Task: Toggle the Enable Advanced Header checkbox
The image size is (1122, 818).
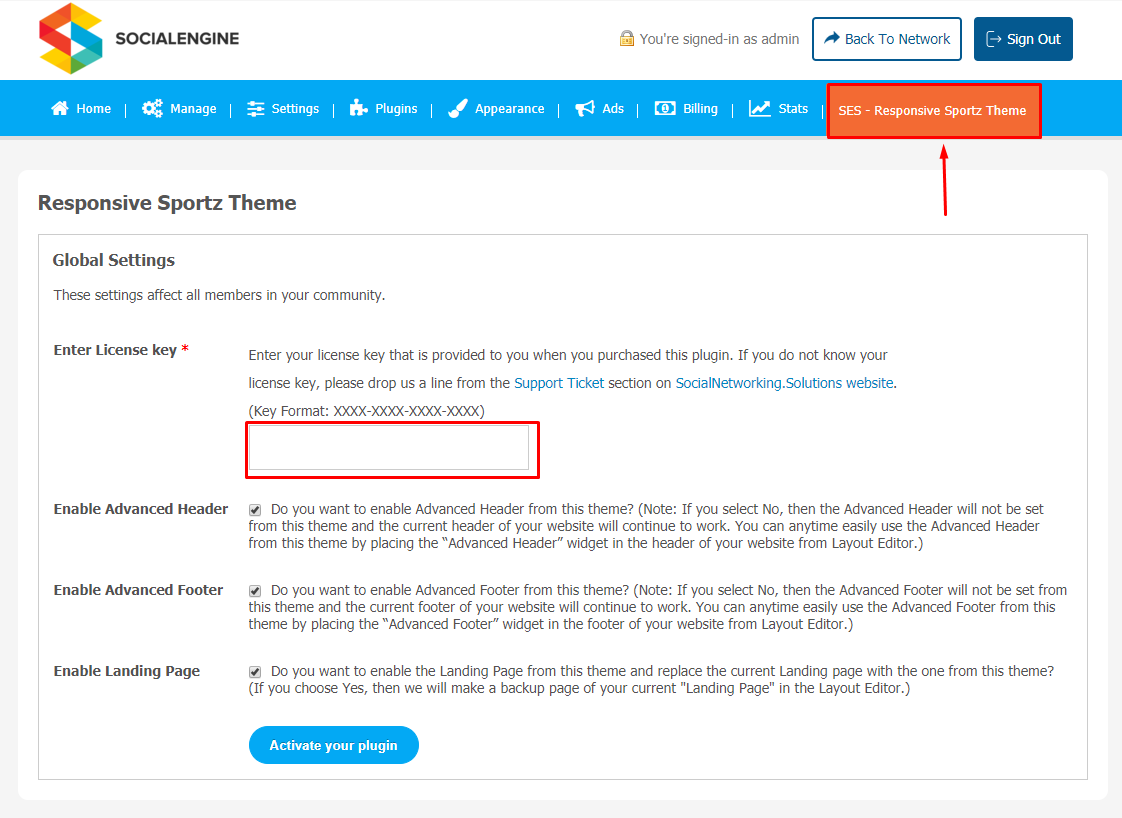Action: pos(255,510)
